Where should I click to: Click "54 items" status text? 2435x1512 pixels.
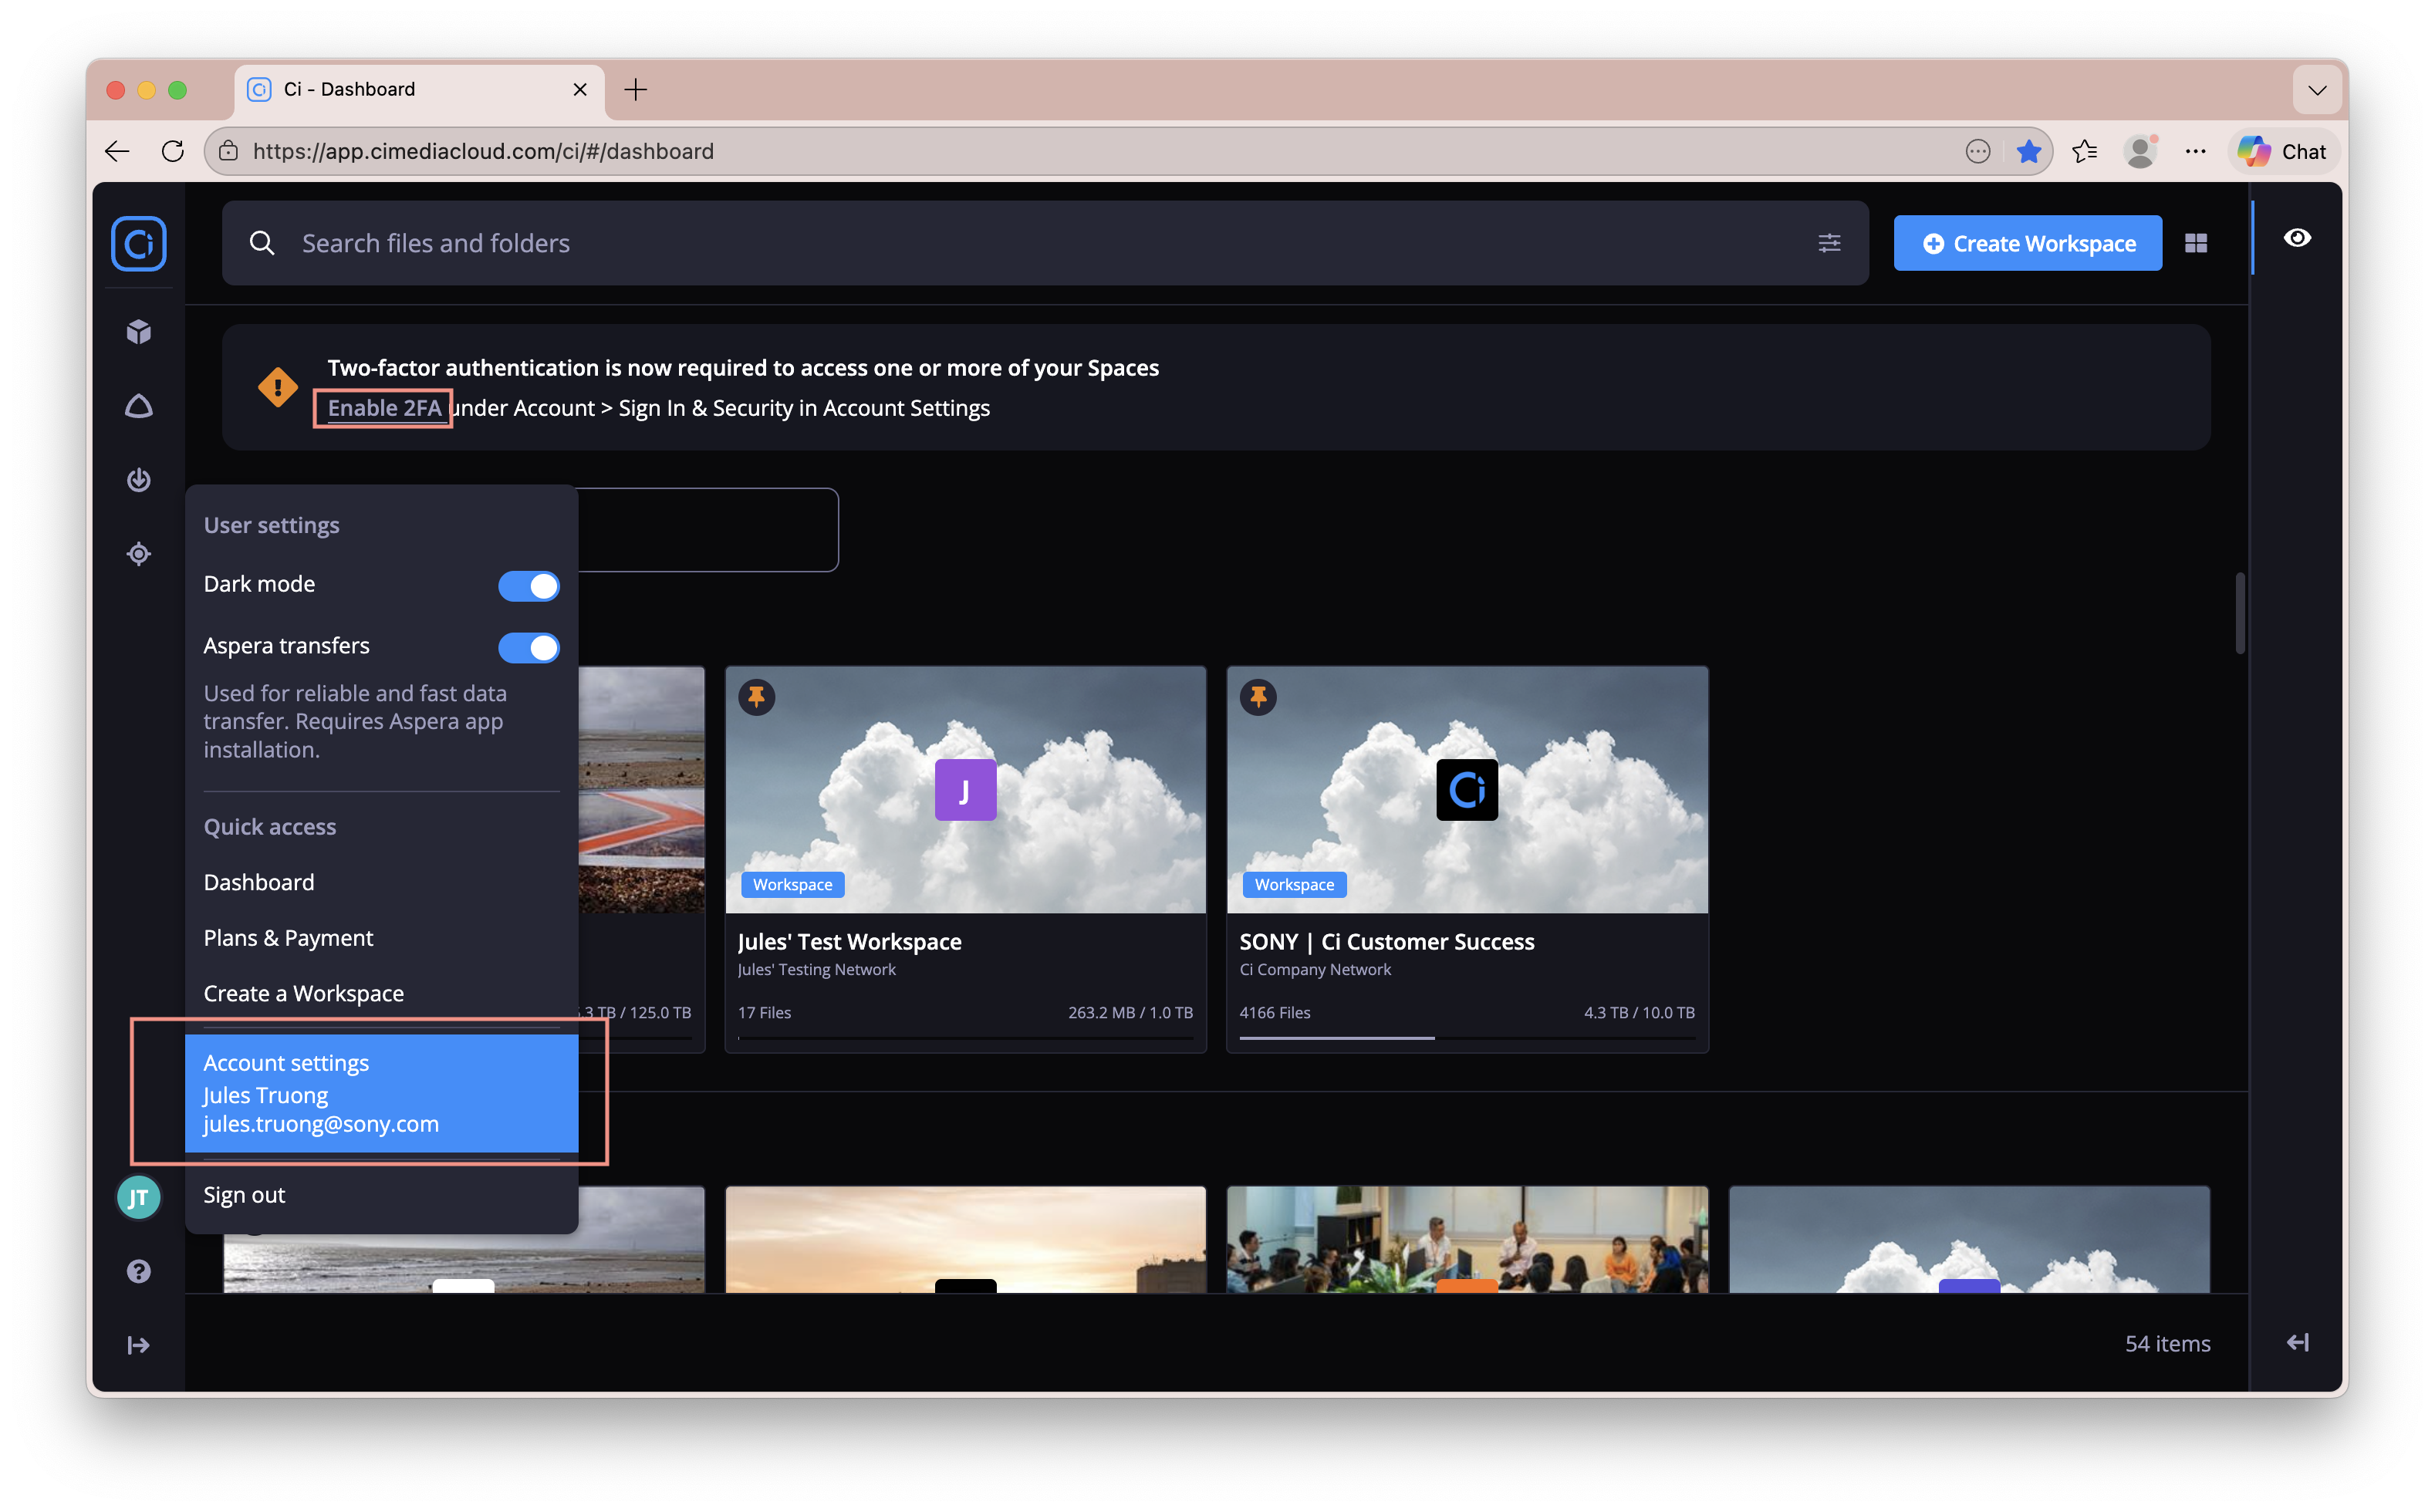tap(2167, 1343)
